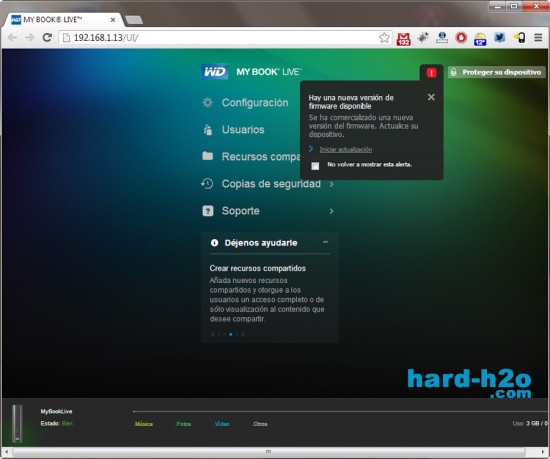Check No volver a mostrar esta alerta
The height and width of the screenshot is (459, 550).
(x=315, y=166)
